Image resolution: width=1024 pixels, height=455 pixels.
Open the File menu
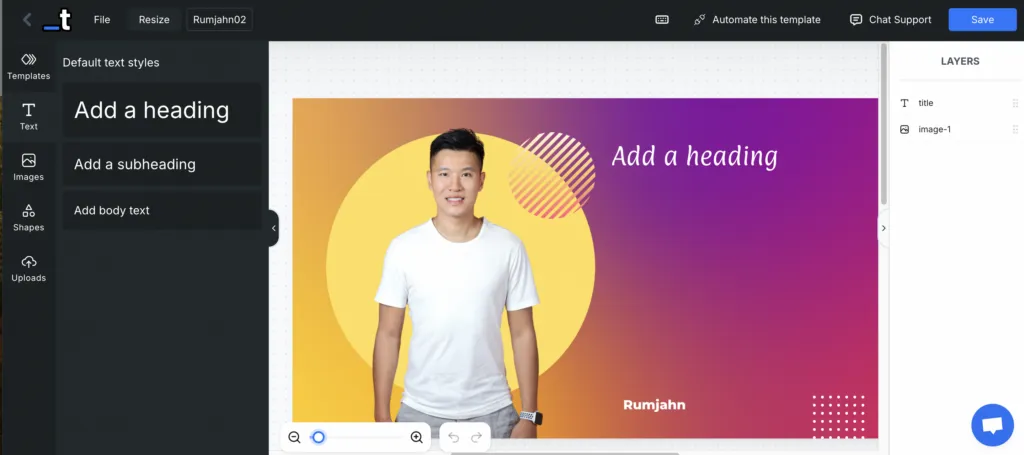pos(102,20)
